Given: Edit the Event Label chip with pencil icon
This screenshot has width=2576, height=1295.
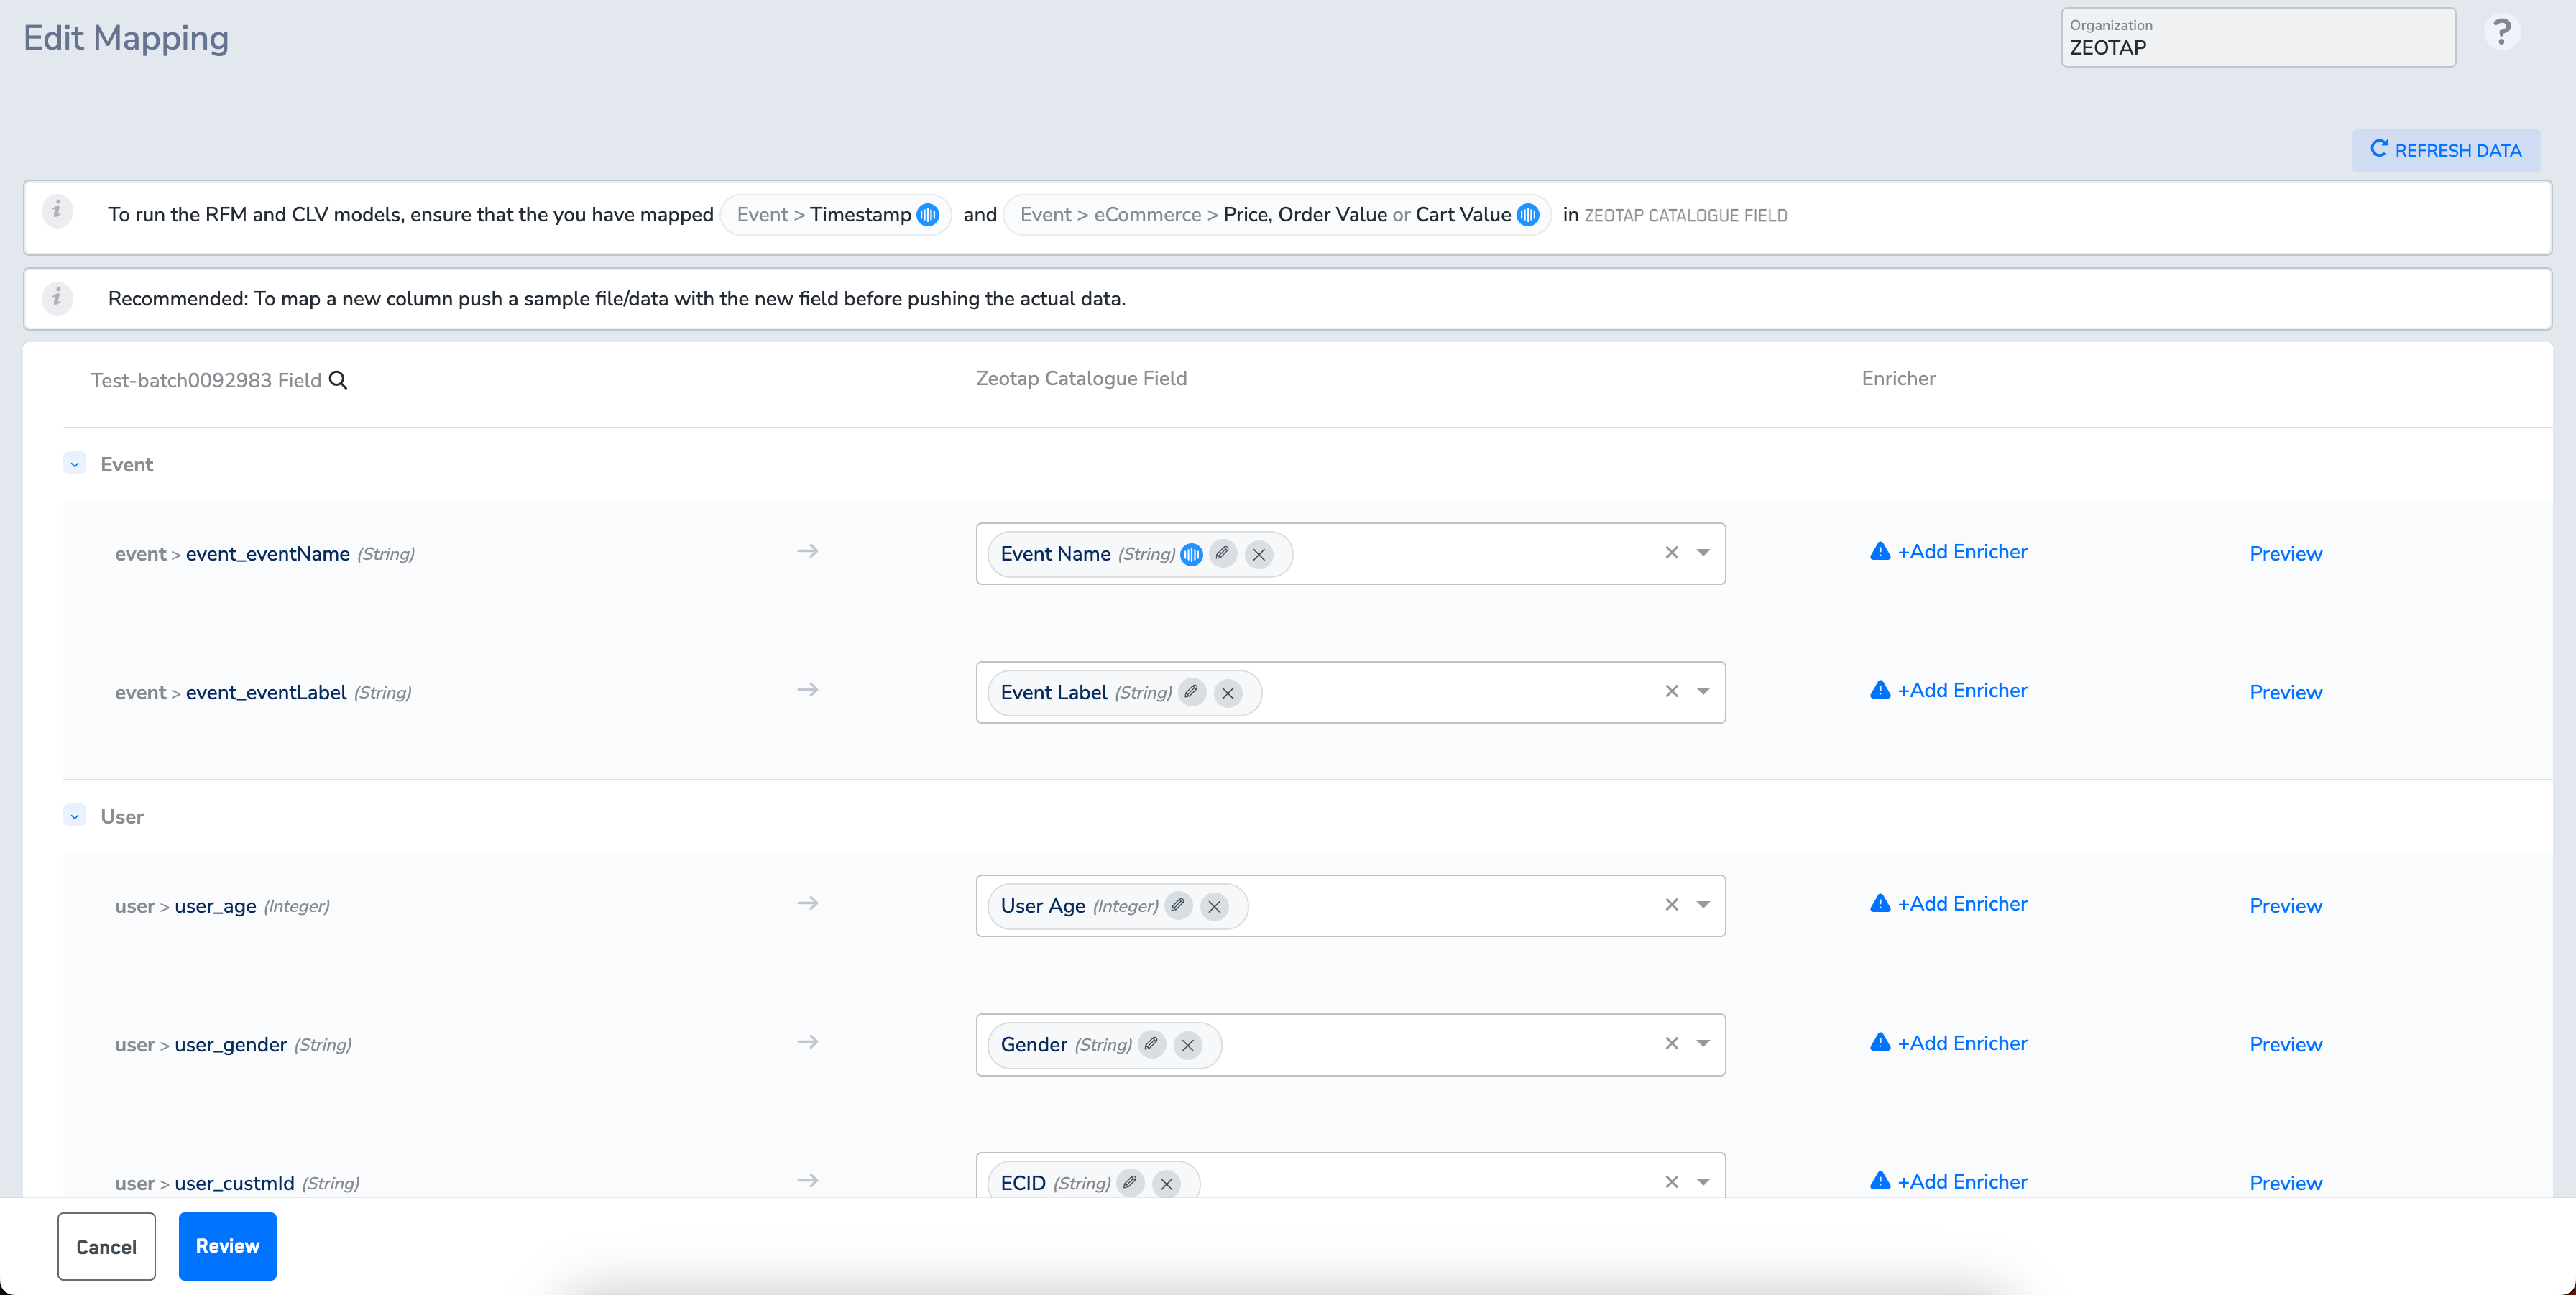Looking at the screenshot, I should tap(1192, 692).
